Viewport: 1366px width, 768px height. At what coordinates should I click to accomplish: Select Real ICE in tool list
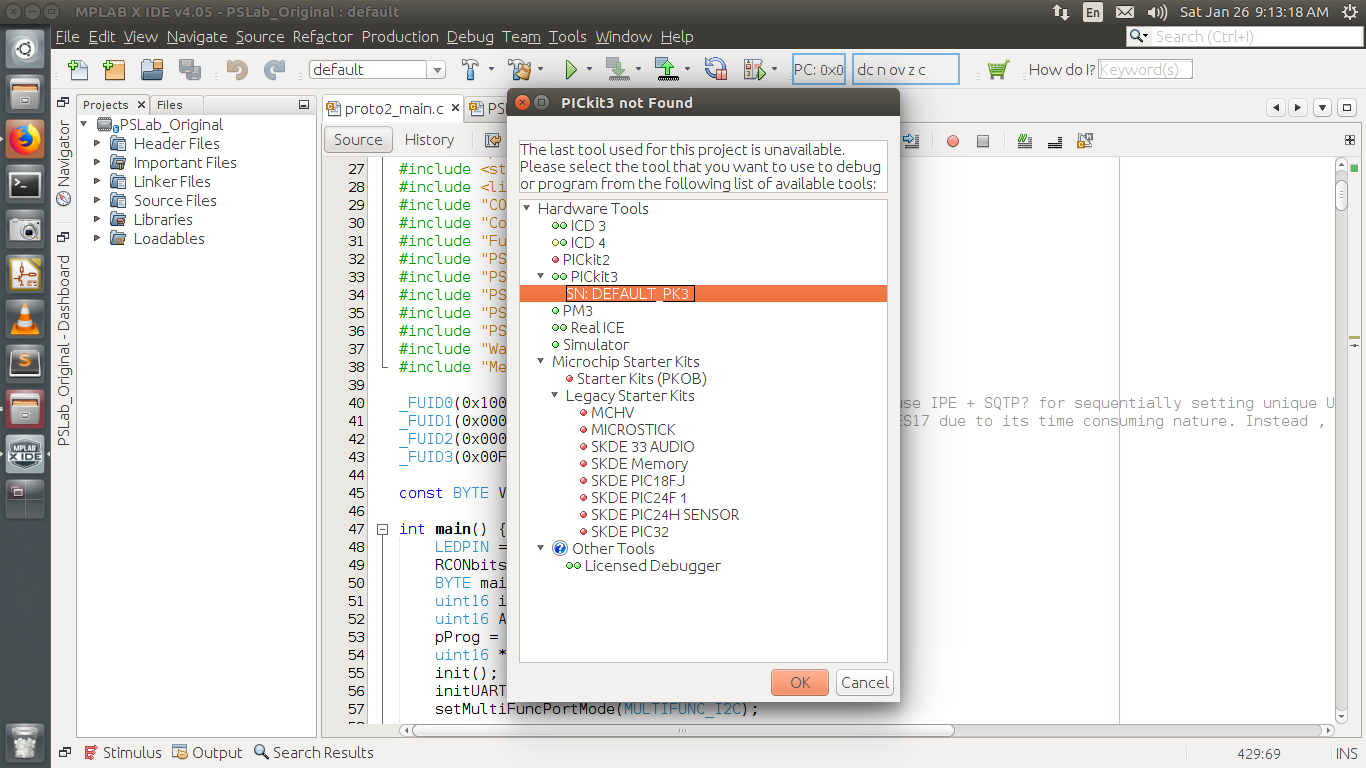point(597,328)
